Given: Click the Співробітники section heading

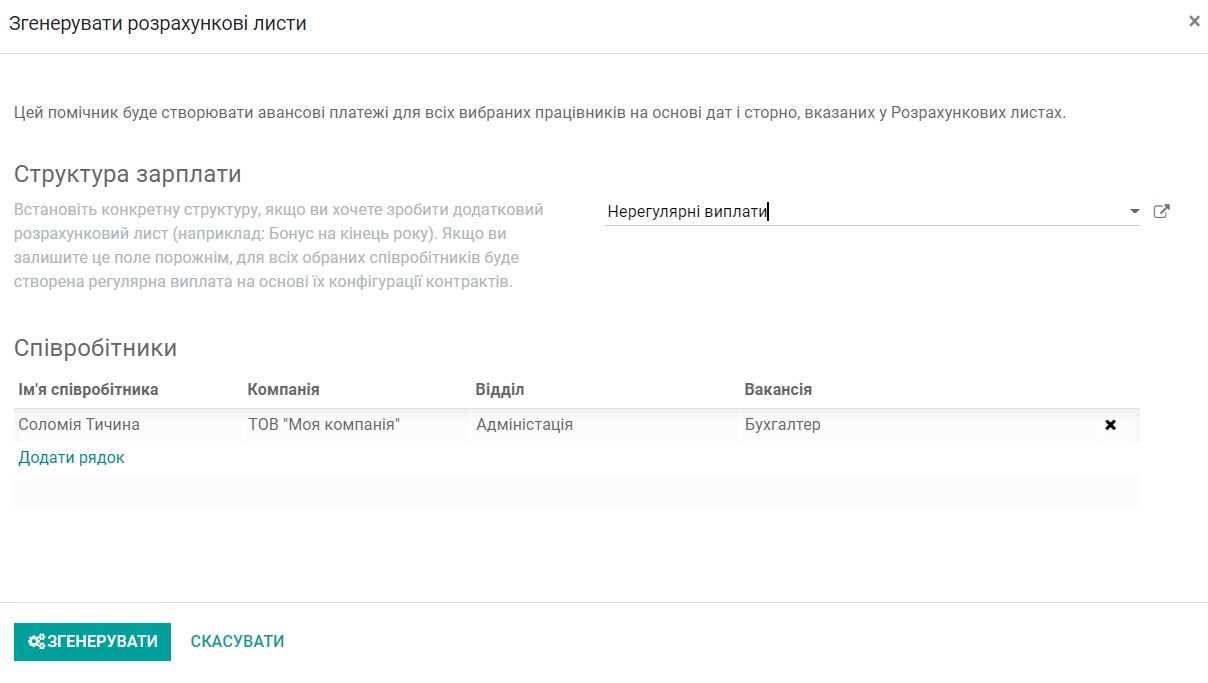Looking at the screenshot, I should point(96,348).
